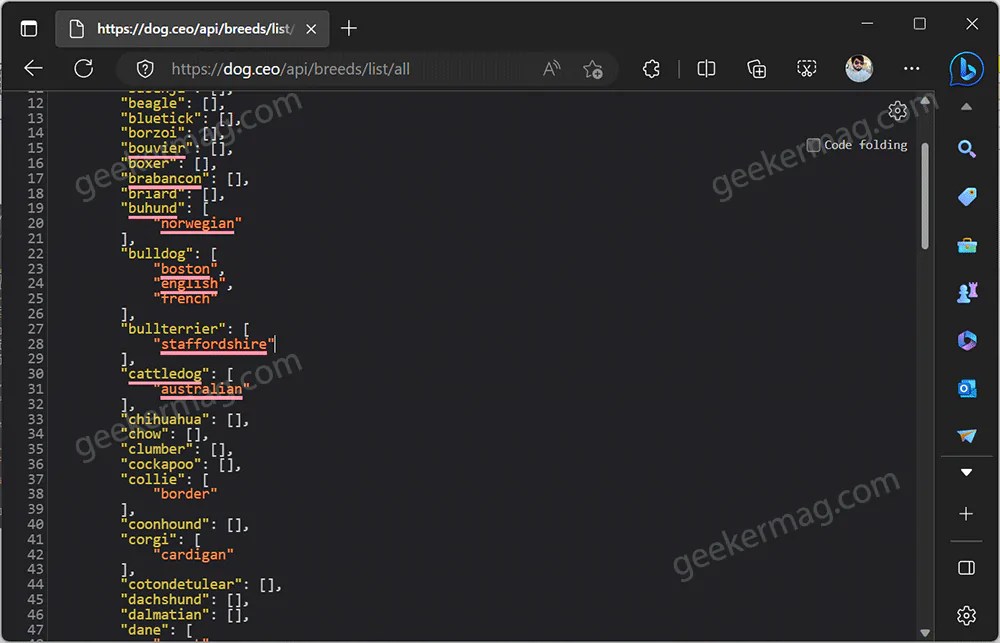The image size is (1000, 643).
Task: Open the Settings and more menu
Action: click(911, 68)
